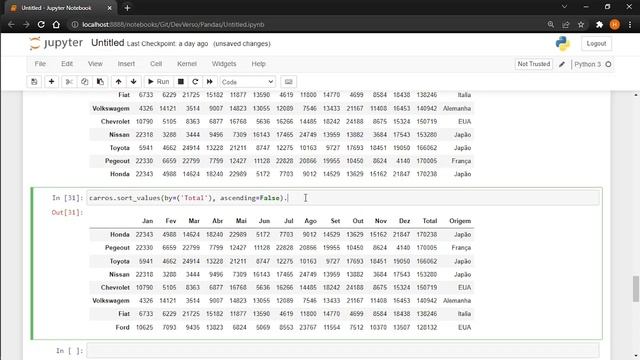The width and height of the screenshot is (640, 360).
Task: View site information icon in address bar
Action: tap(75, 24)
